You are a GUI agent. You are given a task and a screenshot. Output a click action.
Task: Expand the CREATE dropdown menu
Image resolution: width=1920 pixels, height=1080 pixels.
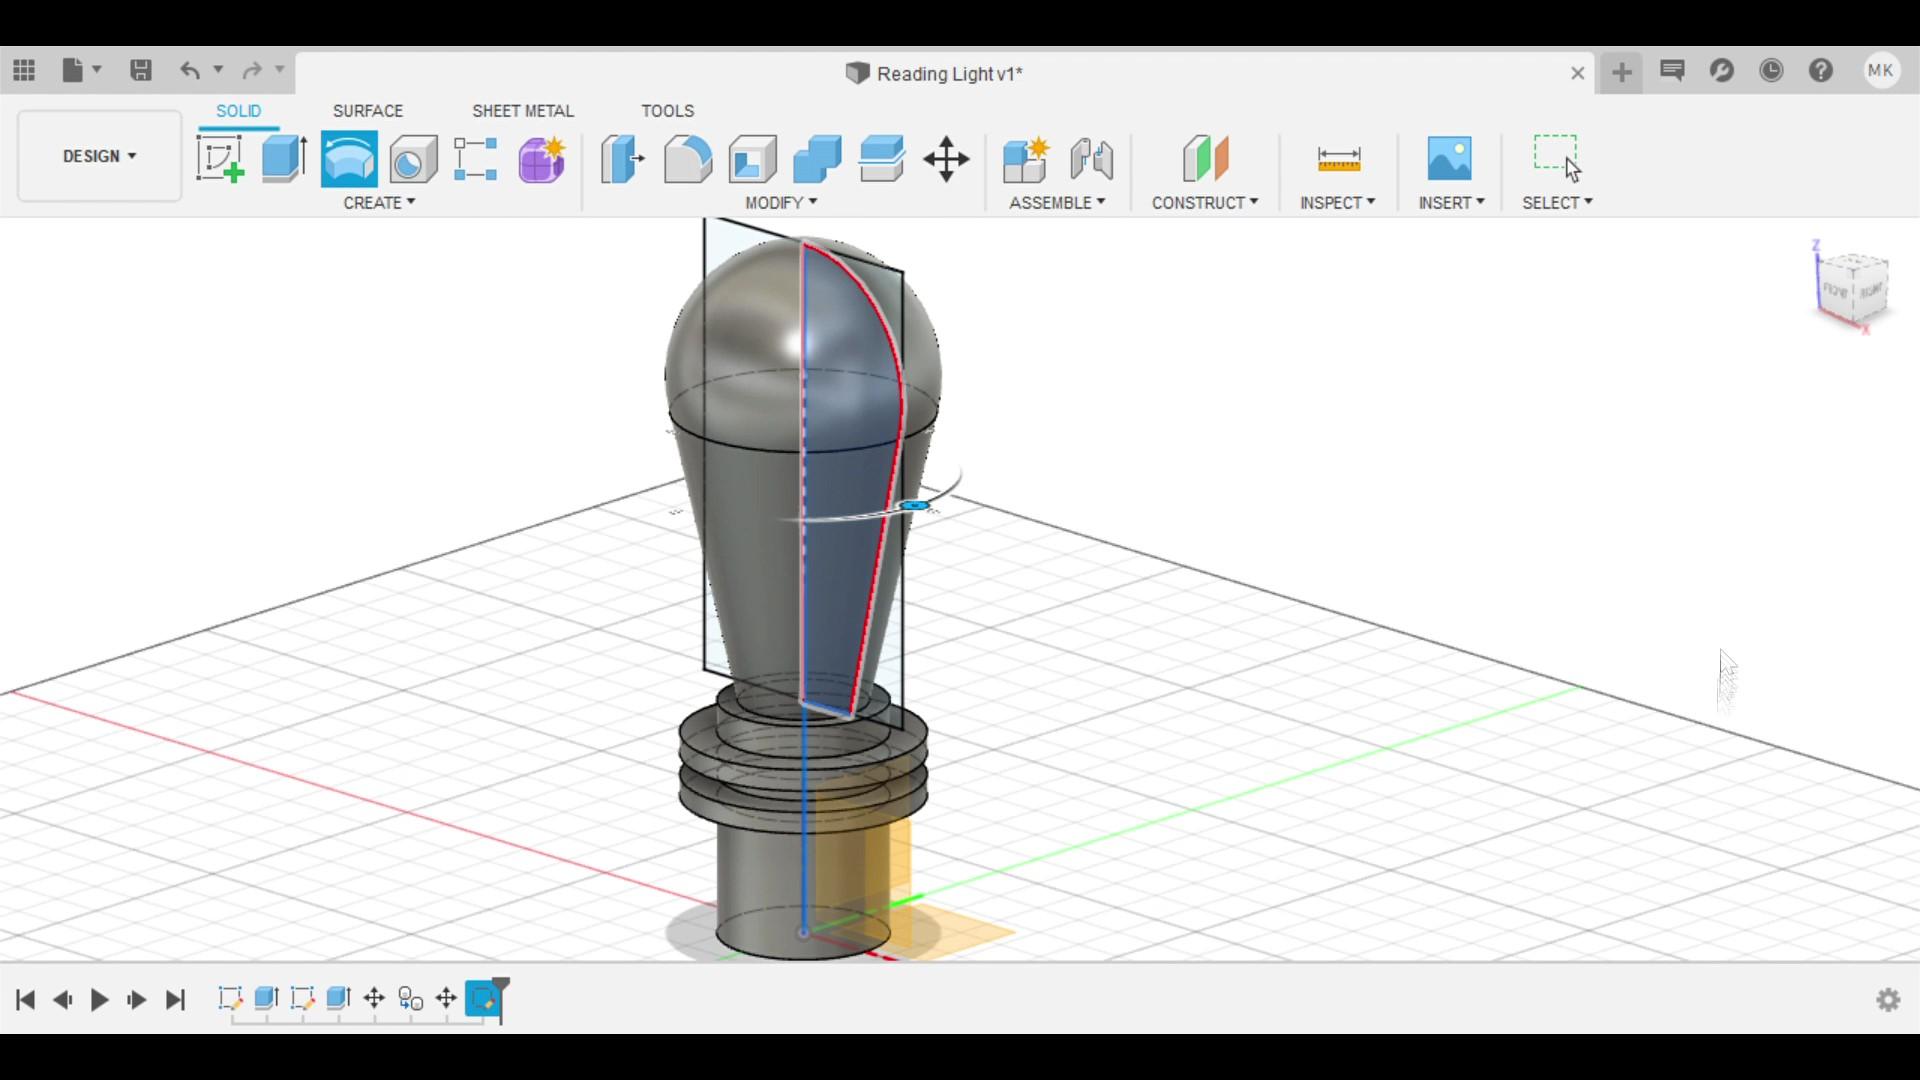tap(378, 202)
